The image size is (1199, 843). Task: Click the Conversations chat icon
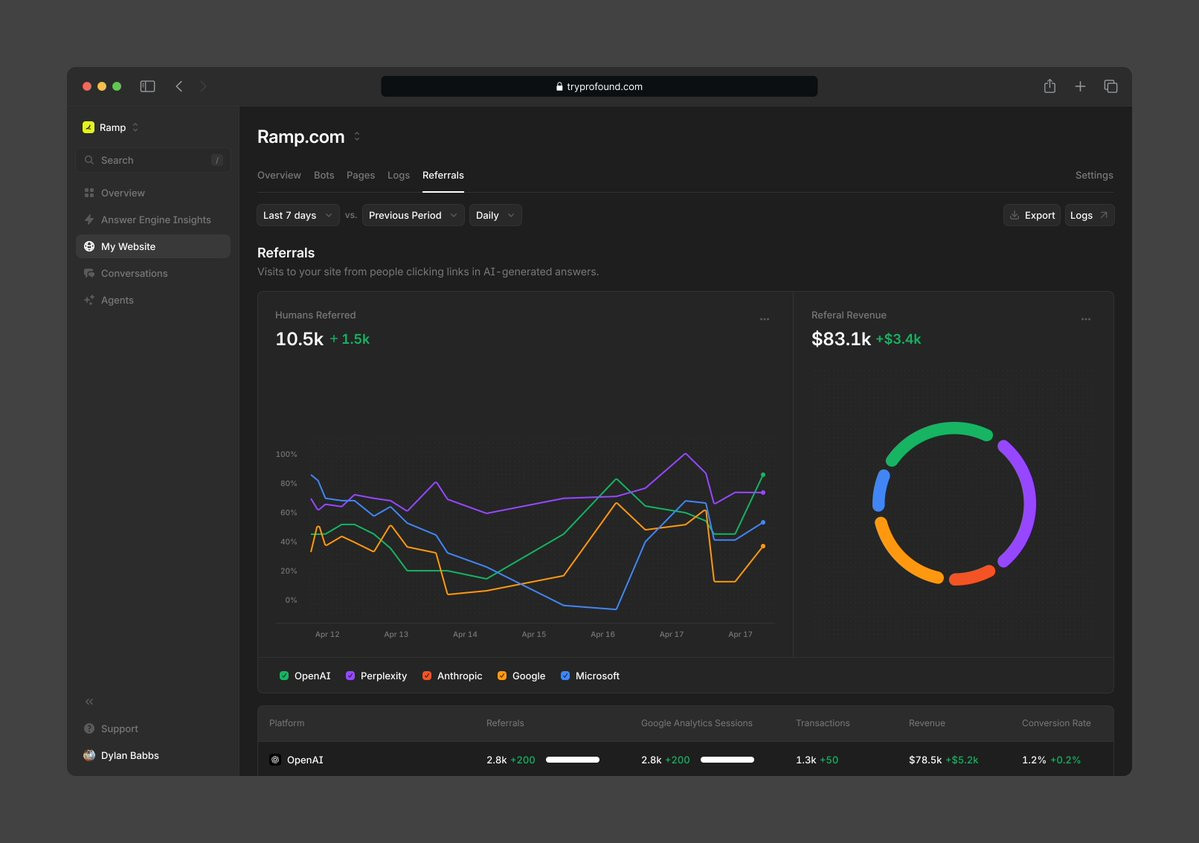[x=89, y=273]
